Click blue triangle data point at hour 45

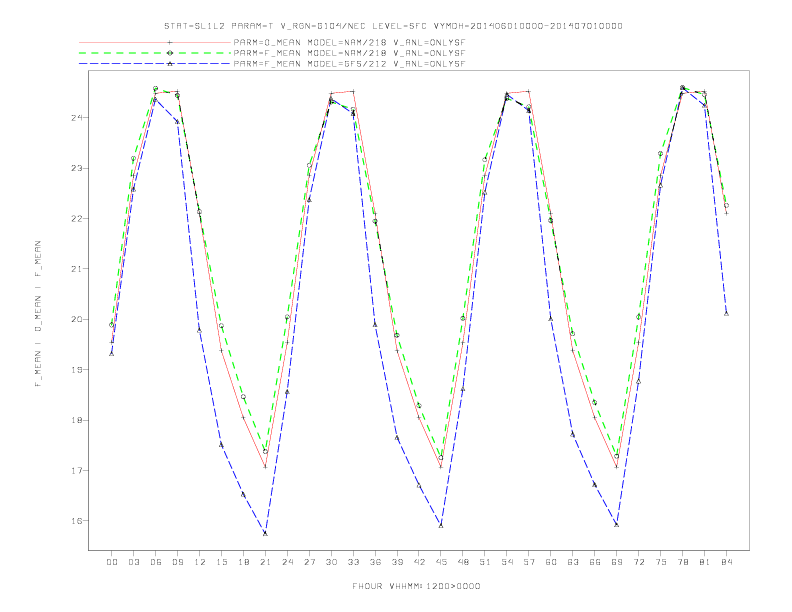pos(441,526)
